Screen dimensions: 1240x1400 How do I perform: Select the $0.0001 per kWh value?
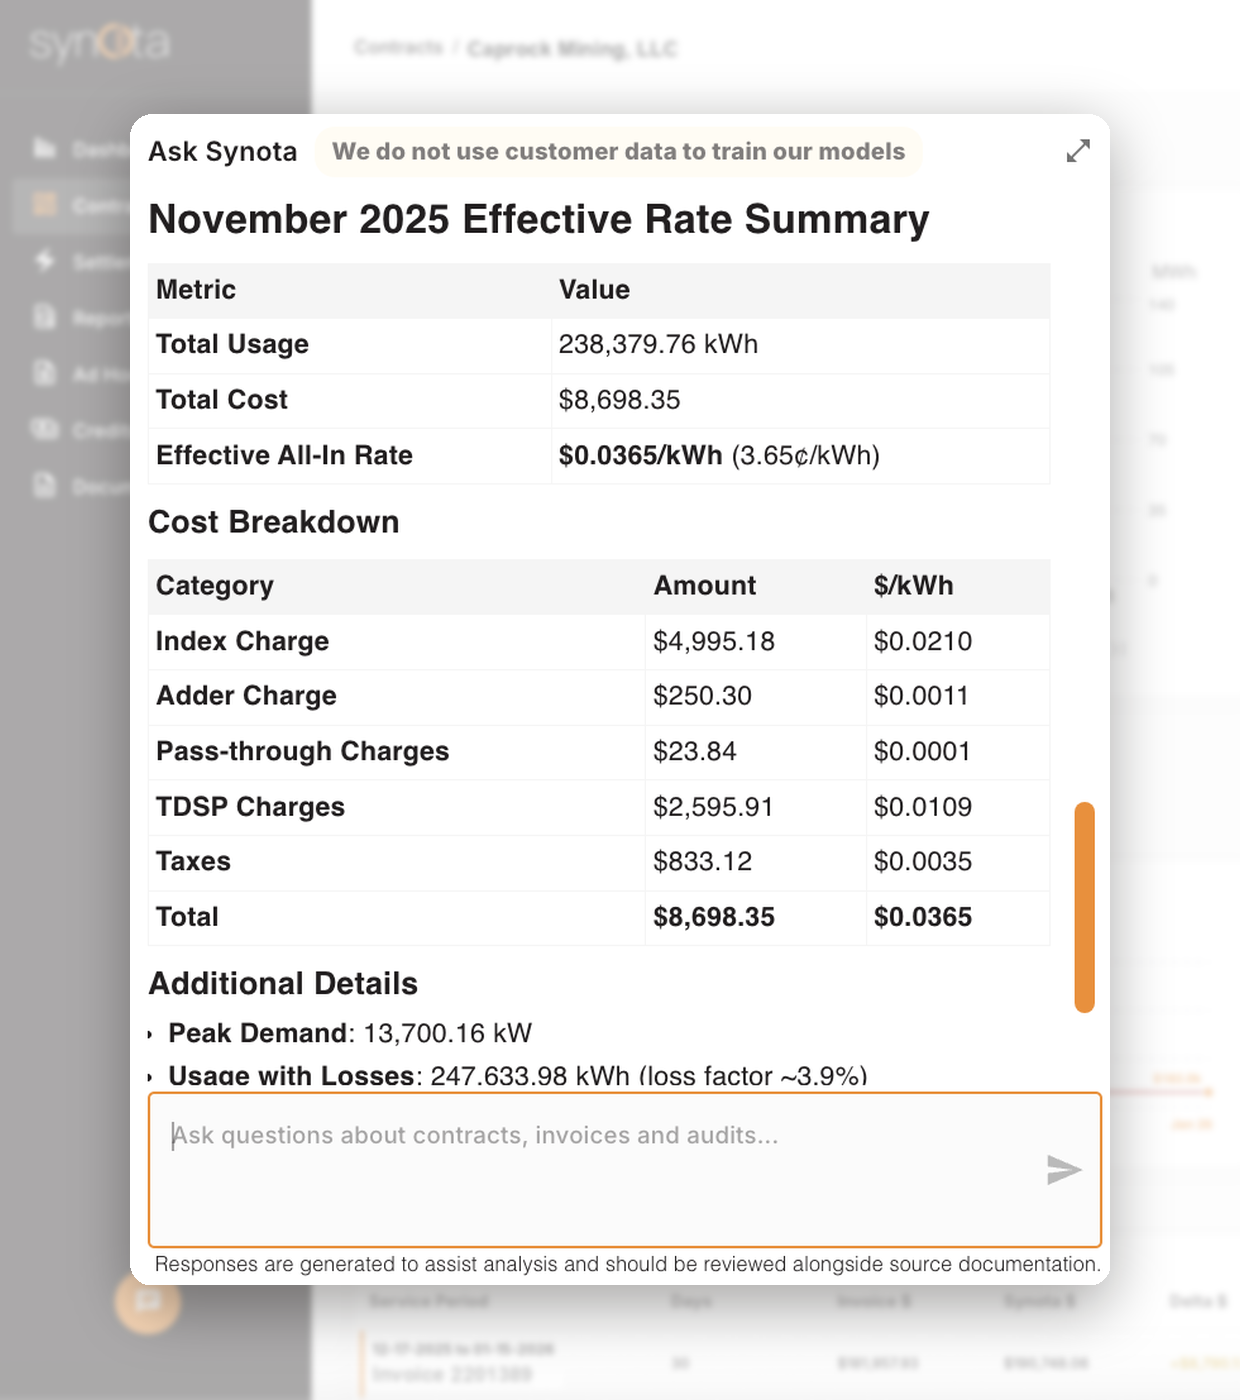pos(922,752)
